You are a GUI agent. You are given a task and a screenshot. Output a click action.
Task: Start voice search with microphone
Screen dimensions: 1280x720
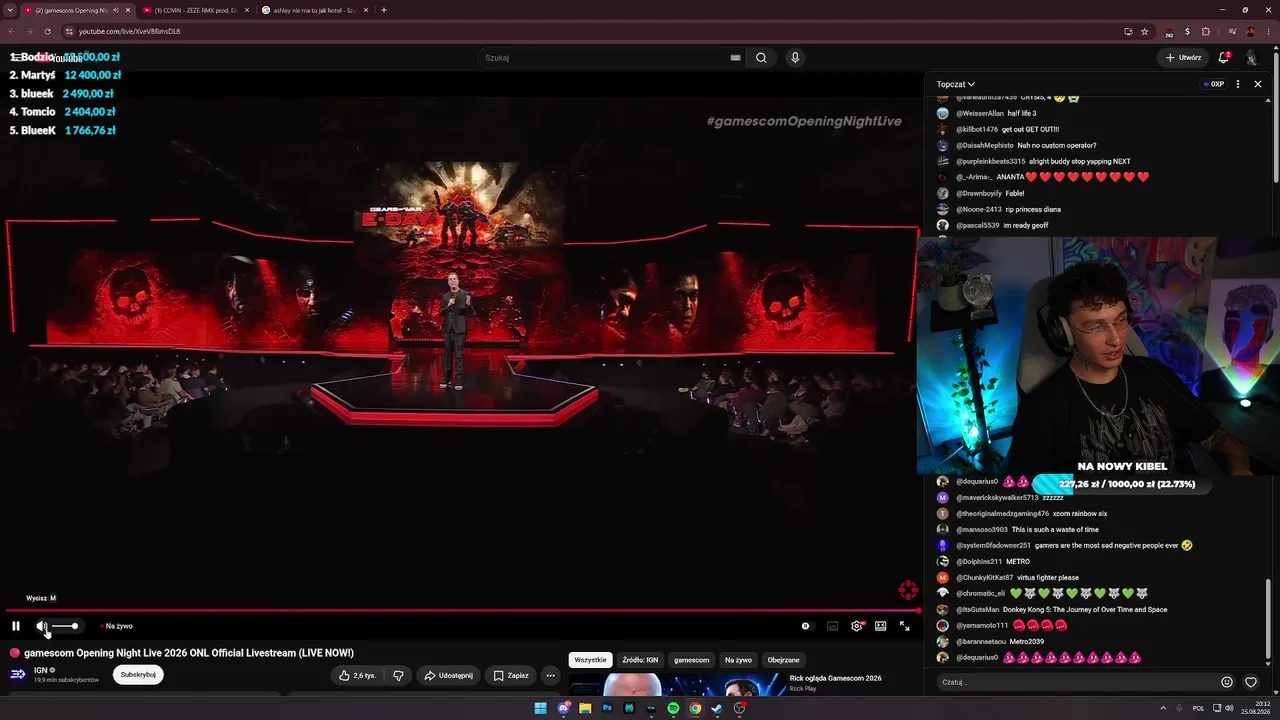795,58
